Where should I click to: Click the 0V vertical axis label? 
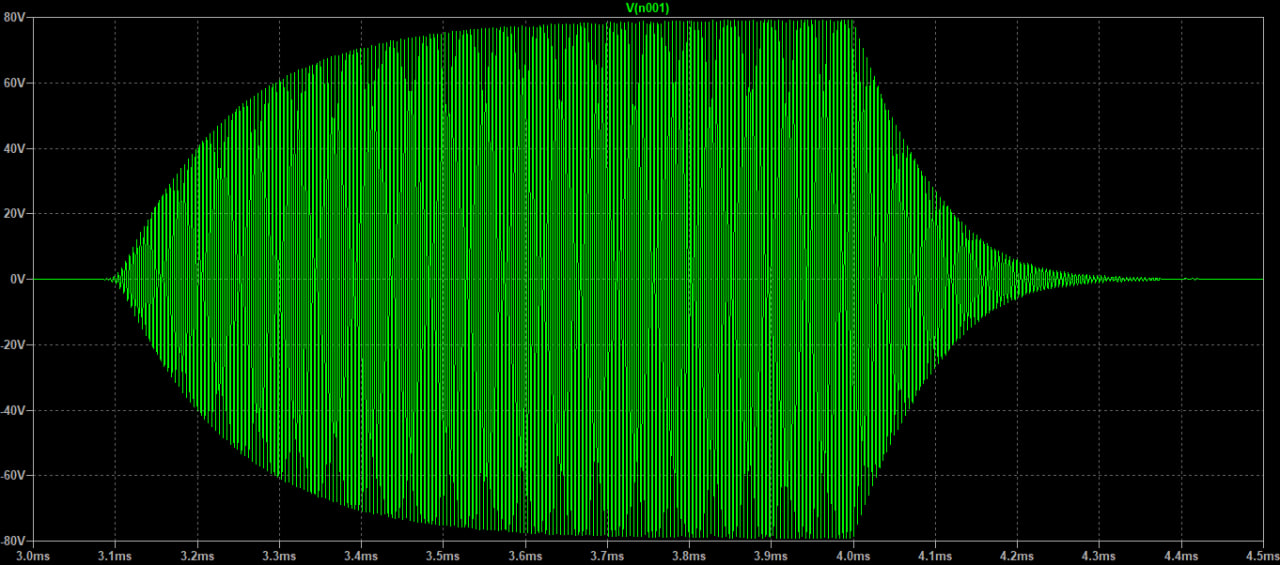(x=18, y=279)
